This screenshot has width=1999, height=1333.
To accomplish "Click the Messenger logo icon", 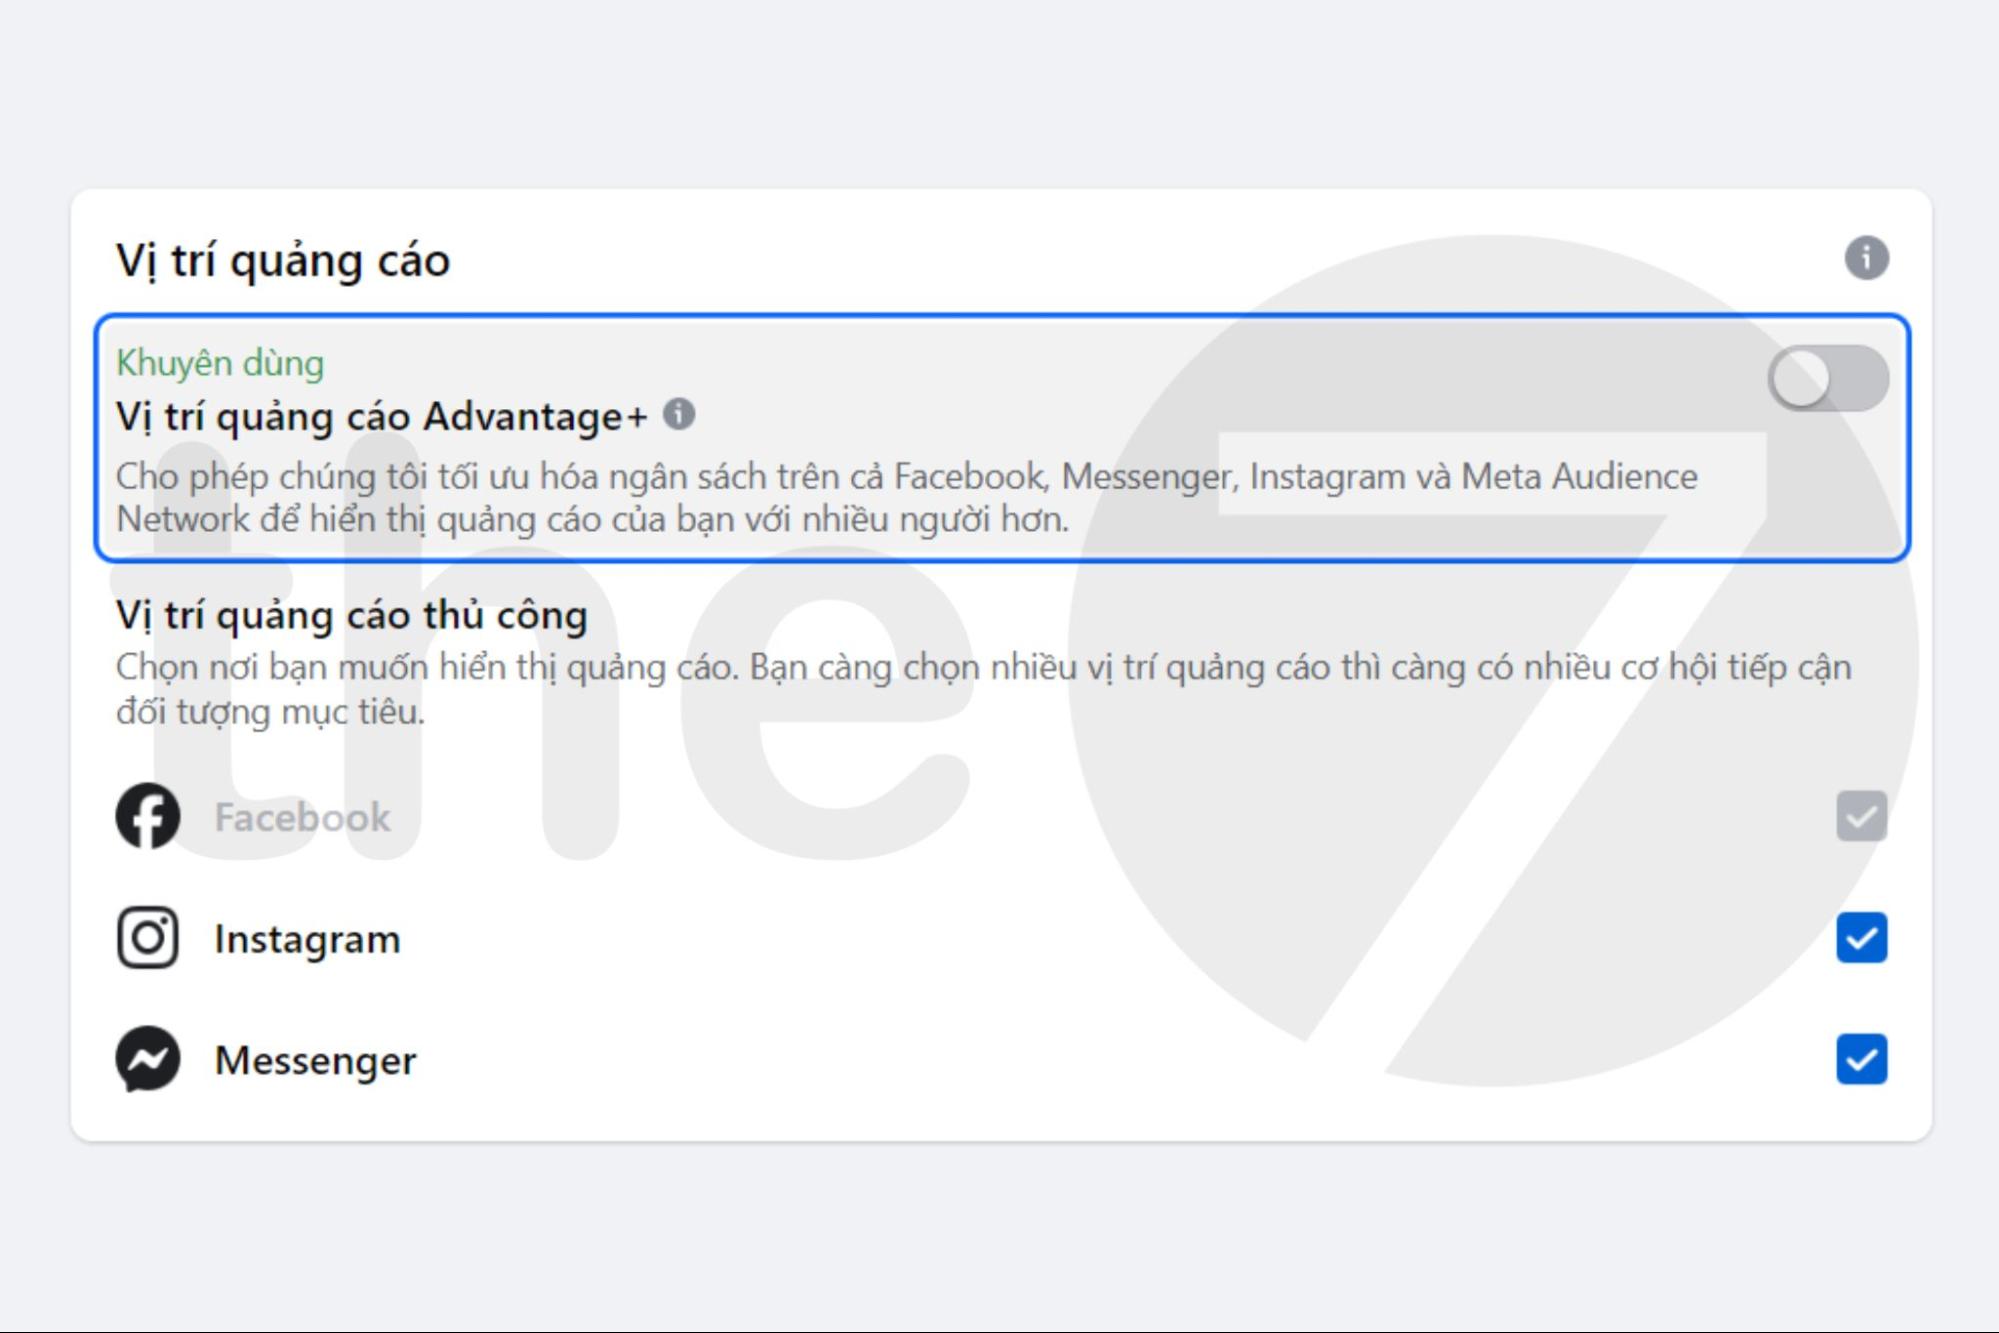I will coord(148,1059).
